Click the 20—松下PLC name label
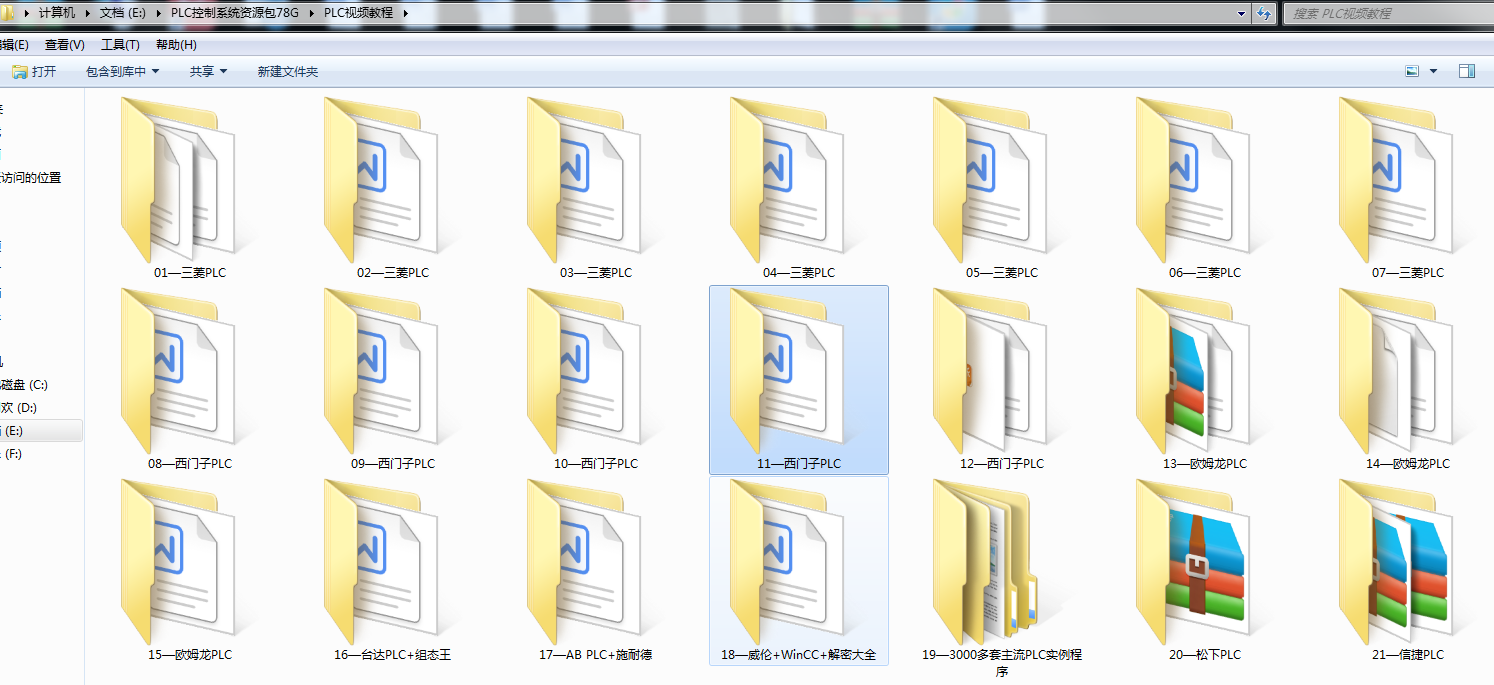The width and height of the screenshot is (1494, 685). (x=1205, y=654)
